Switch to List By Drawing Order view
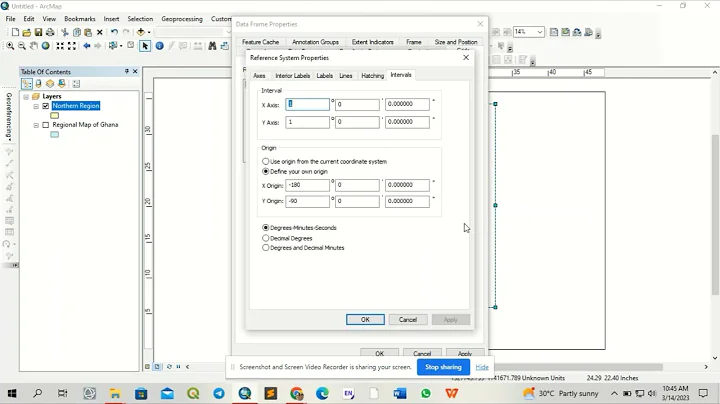Viewport: 720px width, 404px height. [27, 84]
